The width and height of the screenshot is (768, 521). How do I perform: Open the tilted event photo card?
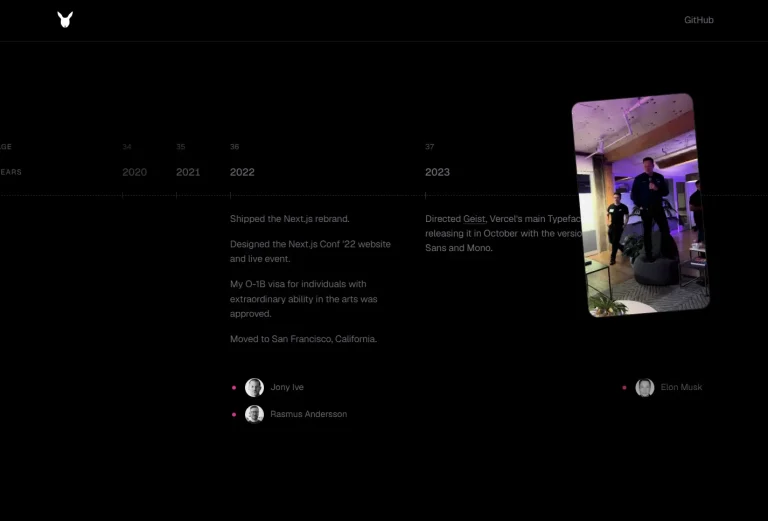tap(641, 205)
